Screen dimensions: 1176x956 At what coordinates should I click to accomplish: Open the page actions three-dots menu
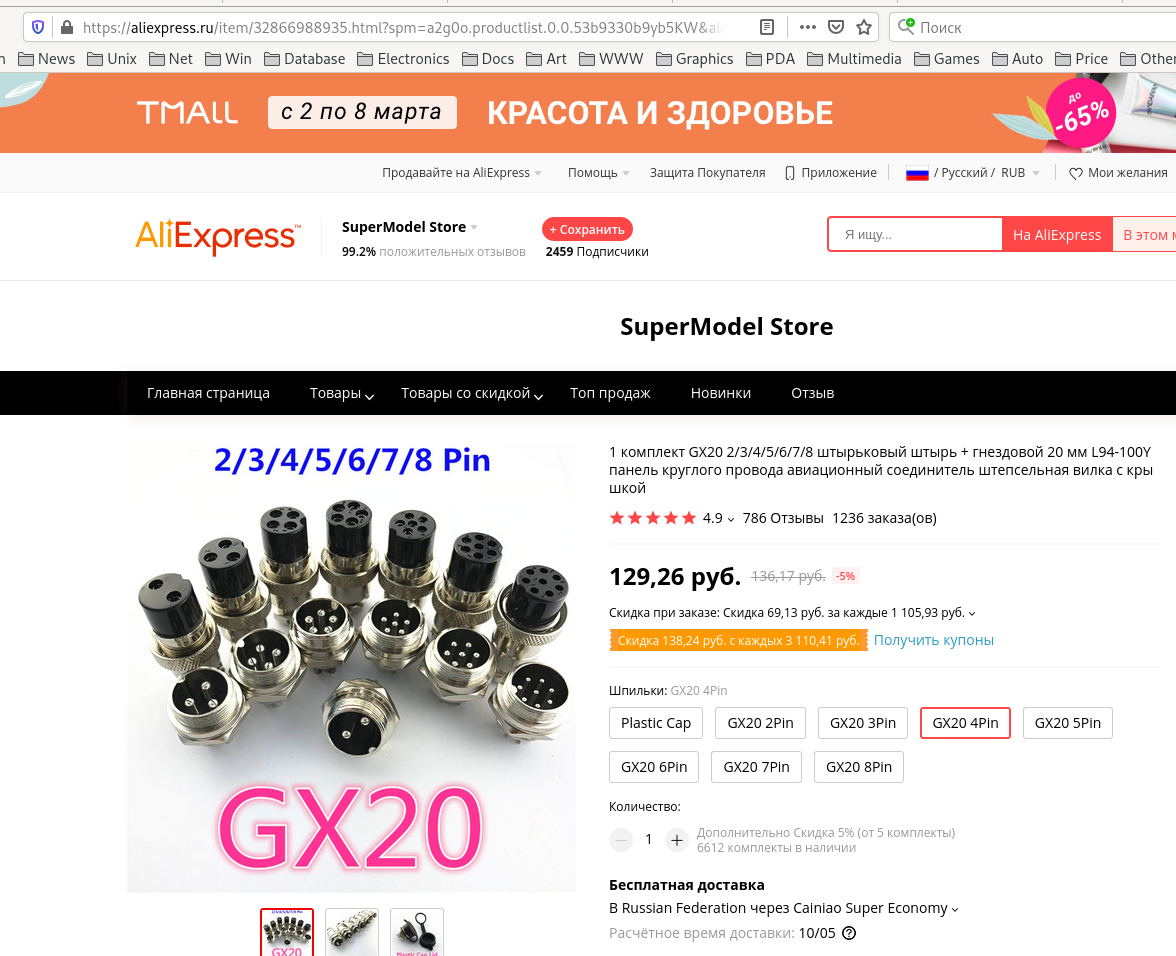[x=808, y=28]
